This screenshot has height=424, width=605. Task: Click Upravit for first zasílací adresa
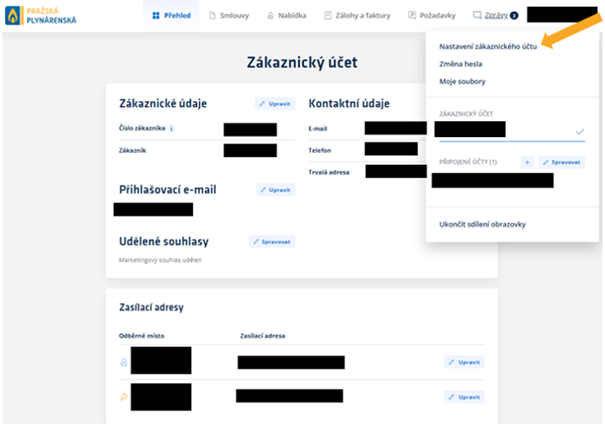click(464, 361)
